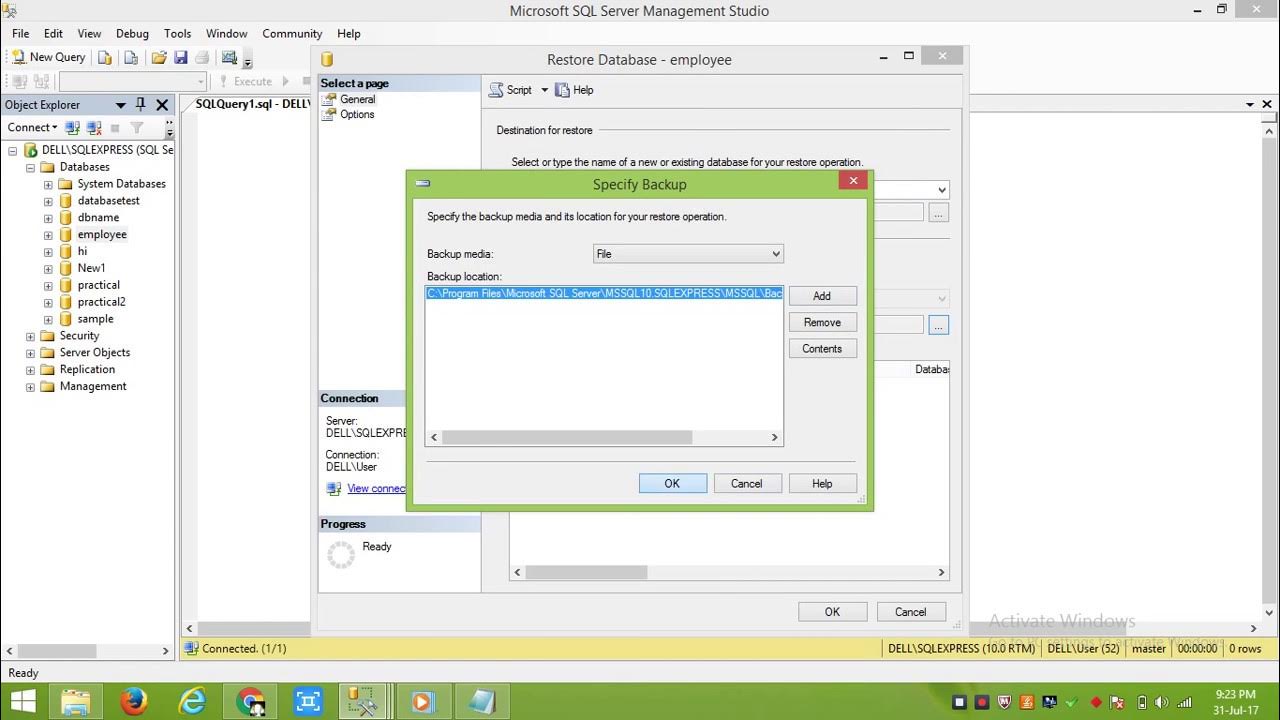Click OK in Restore Database window
This screenshot has width=1280, height=720.
(832, 612)
